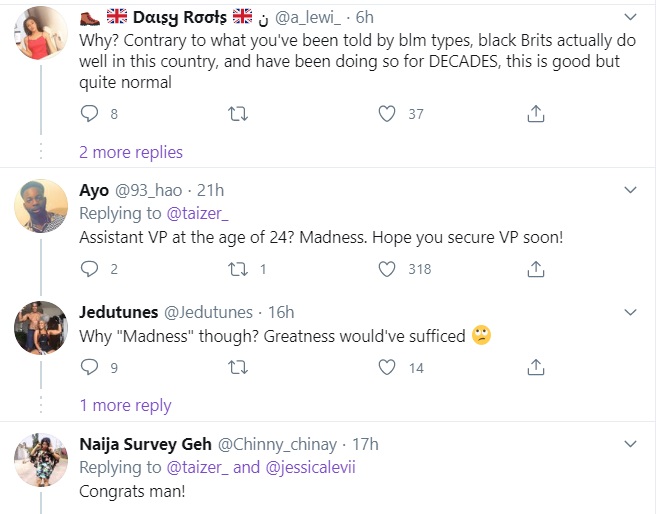
Task: Open chevron menu on Jedutunes' tweet
Action: pos(631,313)
